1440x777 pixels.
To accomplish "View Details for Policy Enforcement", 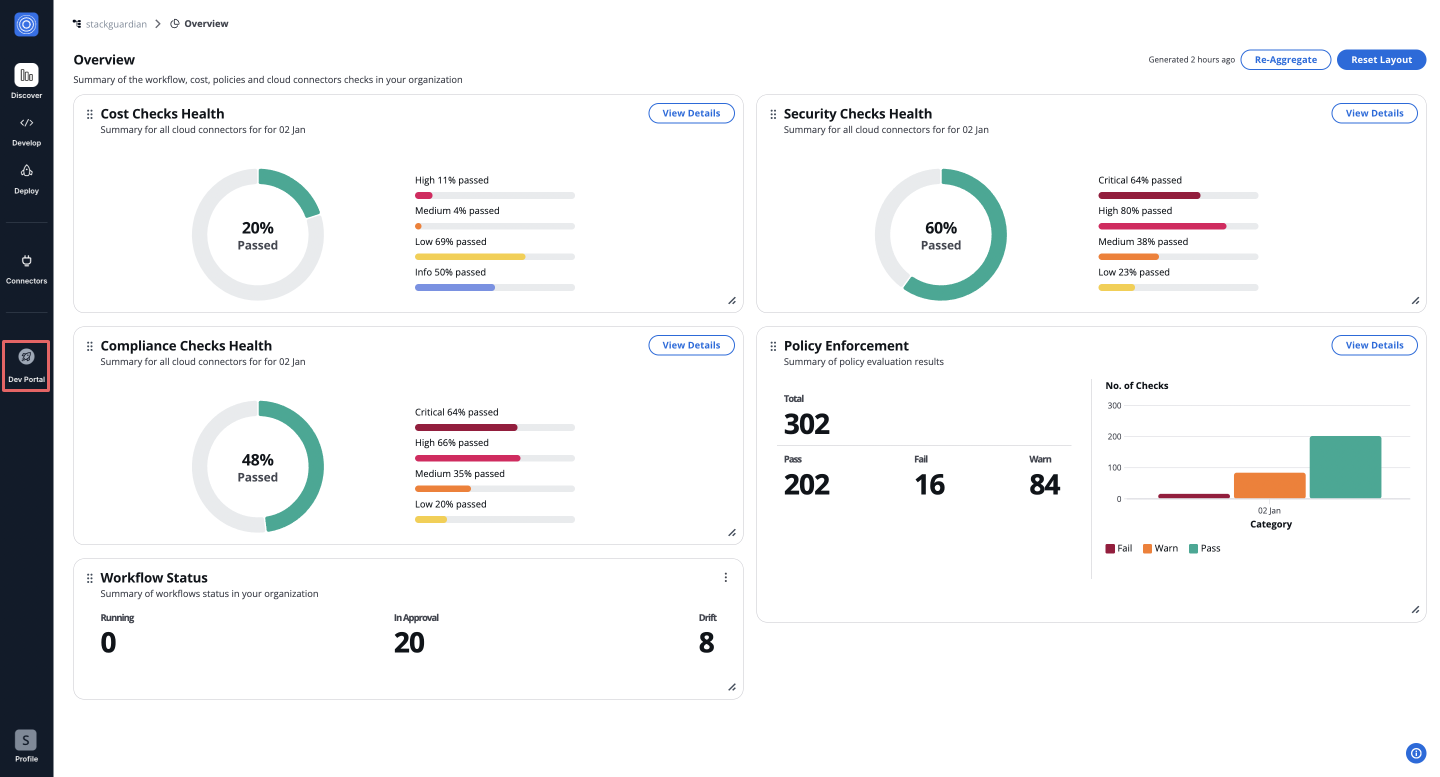I will tap(1374, 345).
